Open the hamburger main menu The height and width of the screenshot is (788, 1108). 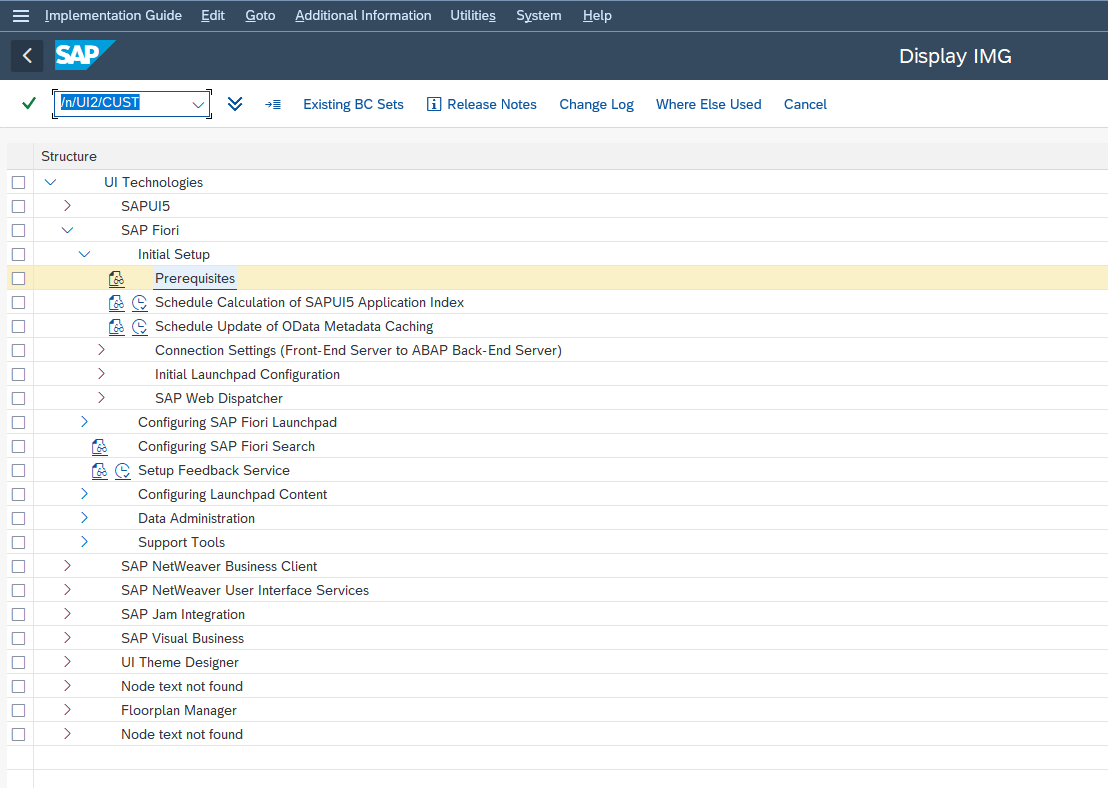20,16
